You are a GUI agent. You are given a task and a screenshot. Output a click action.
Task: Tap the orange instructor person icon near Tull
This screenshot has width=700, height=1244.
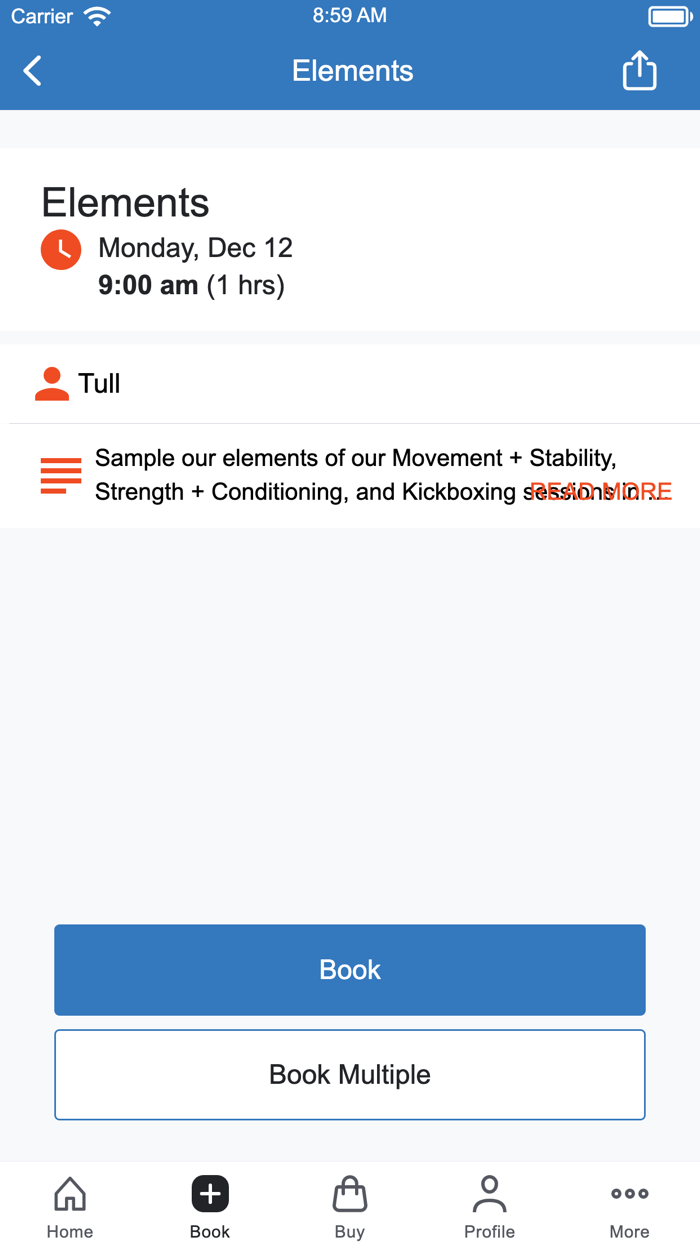[51, 383]
